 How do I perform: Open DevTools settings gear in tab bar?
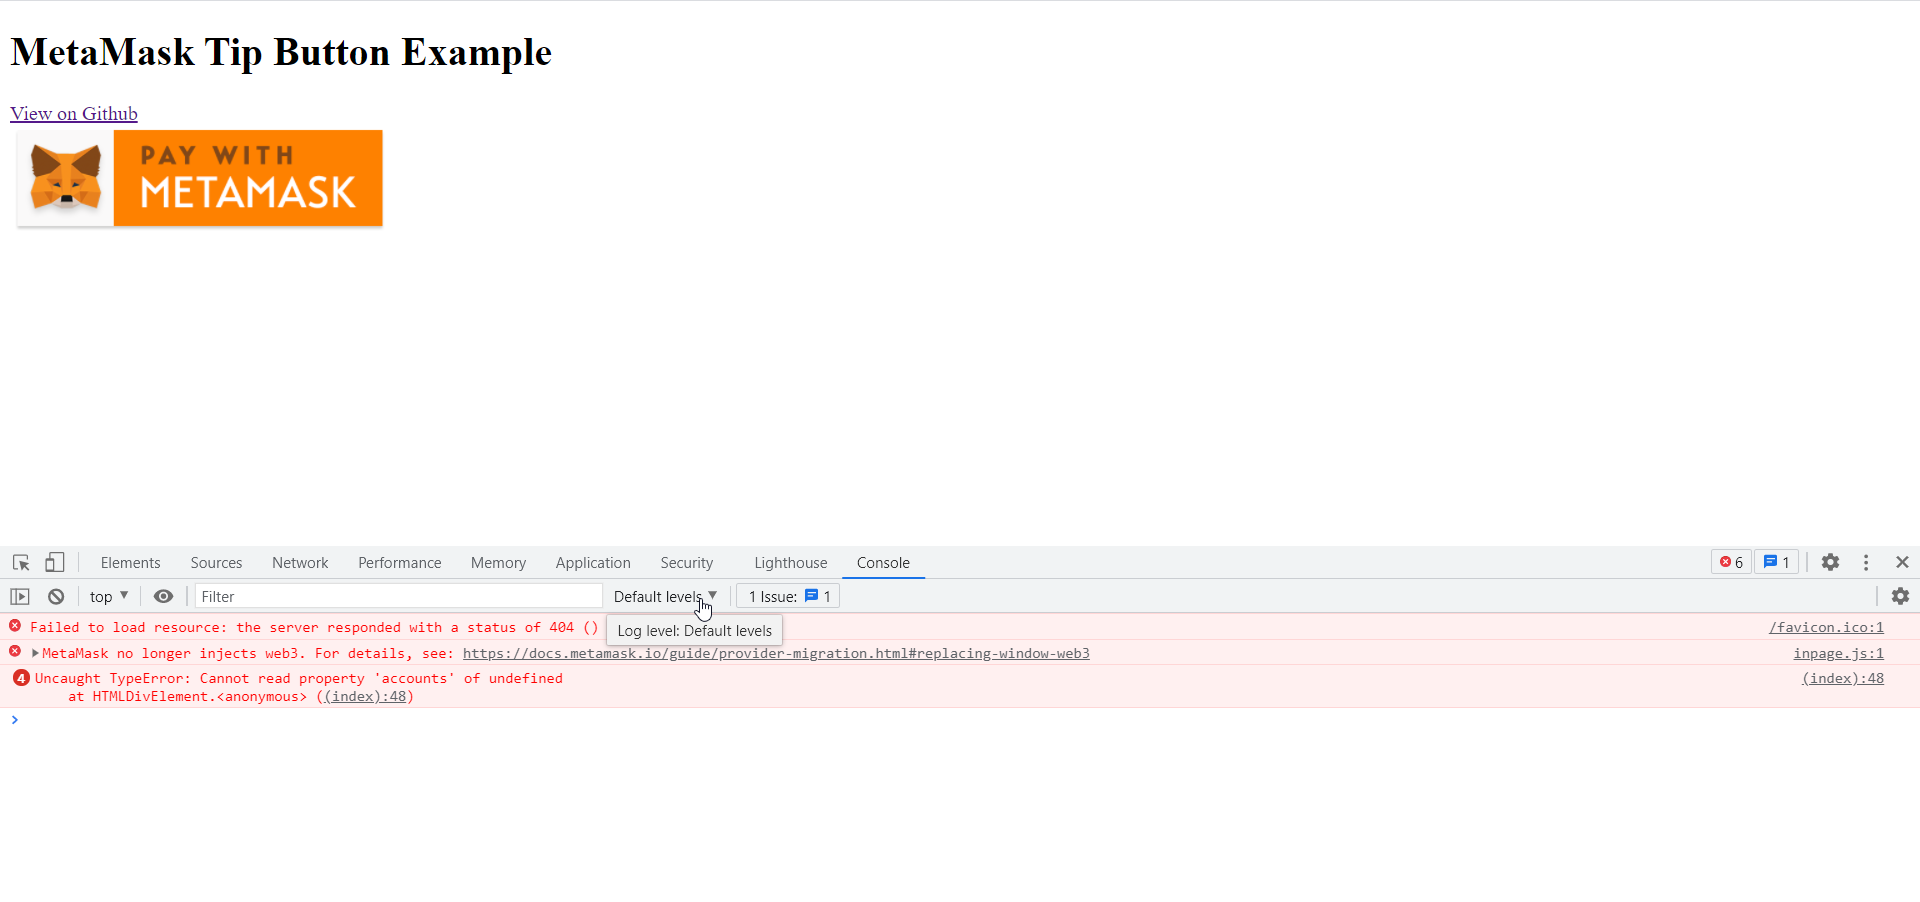pyautogui.click(x=1830, y=563)
